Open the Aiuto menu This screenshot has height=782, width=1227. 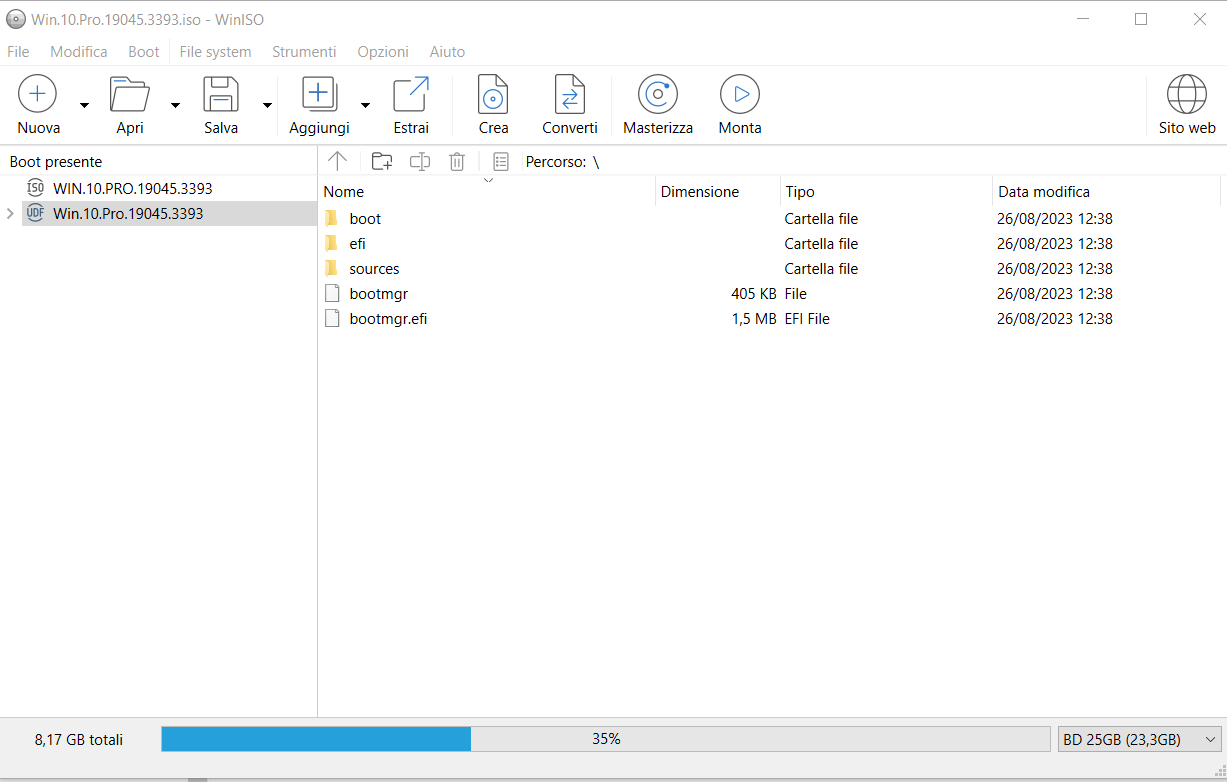(447, 52)
